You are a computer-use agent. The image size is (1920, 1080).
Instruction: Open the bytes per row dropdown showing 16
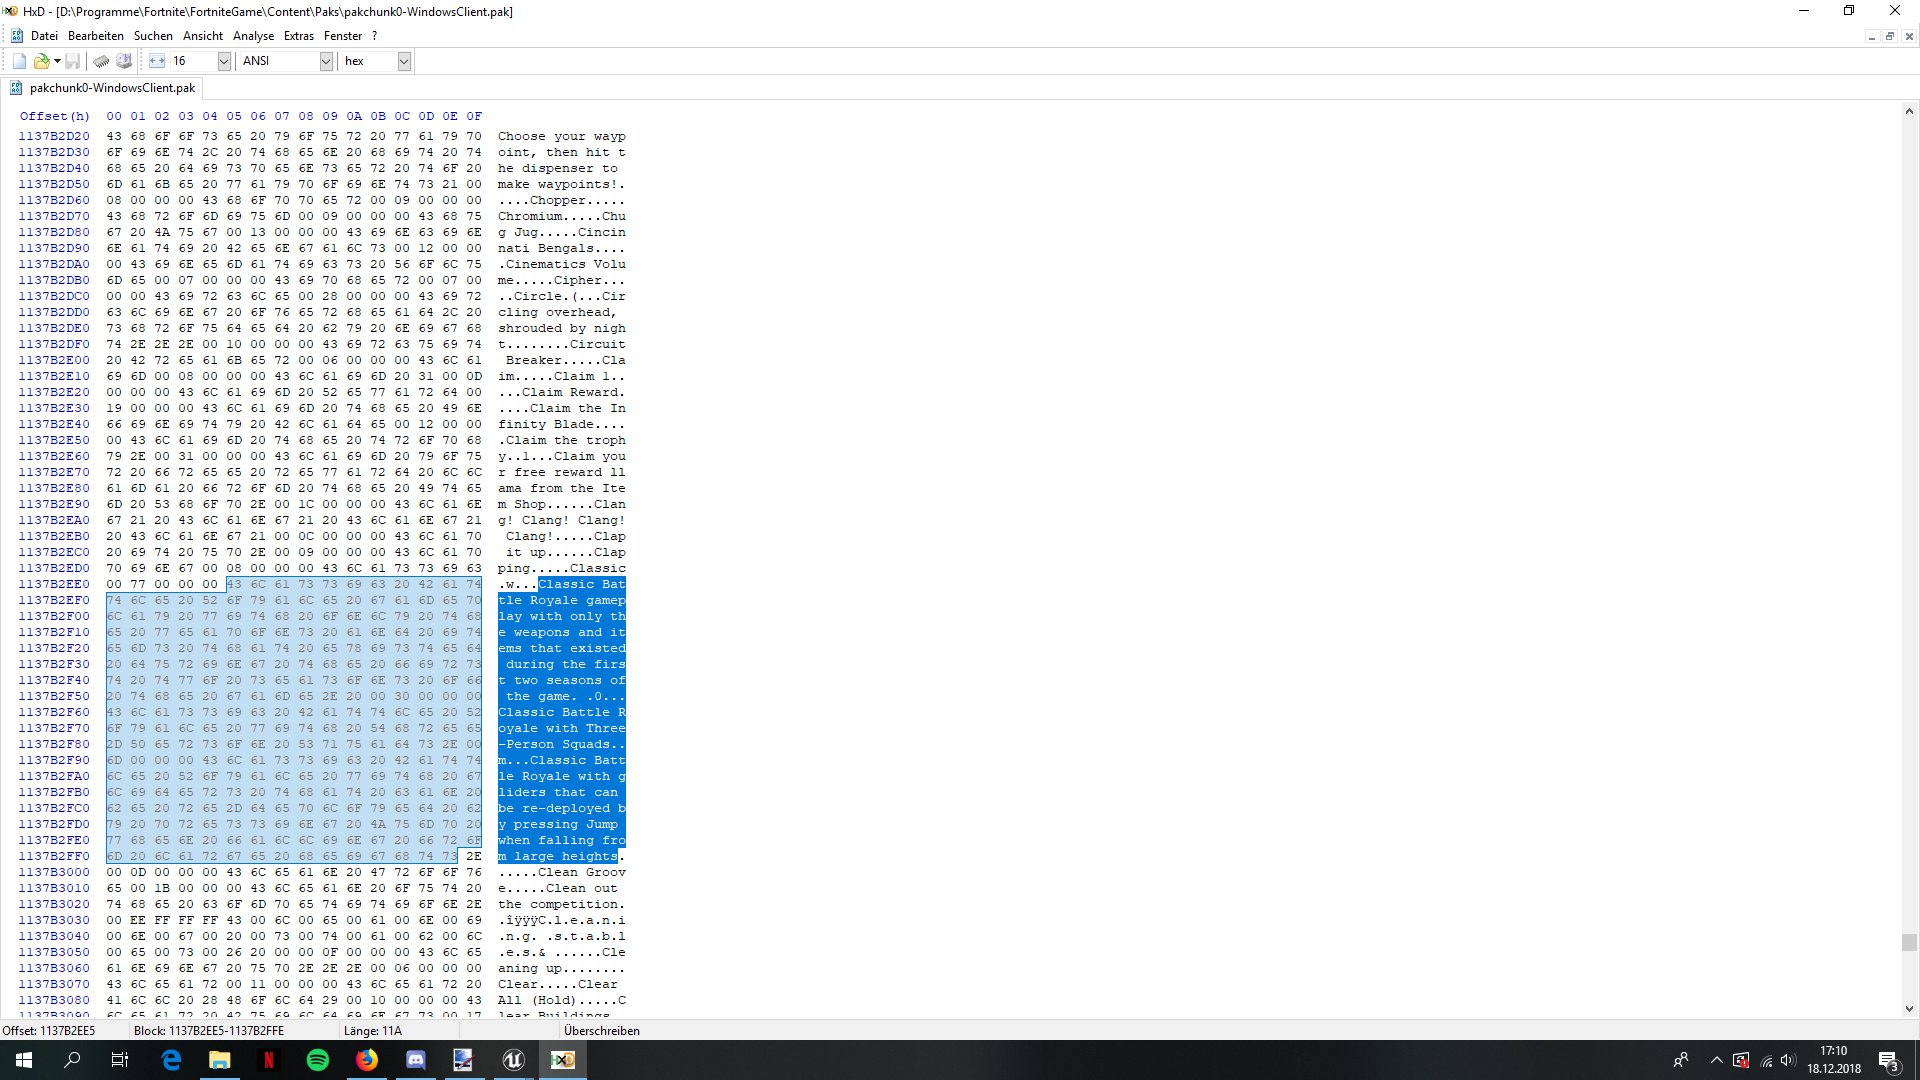[x=224, y=61]
